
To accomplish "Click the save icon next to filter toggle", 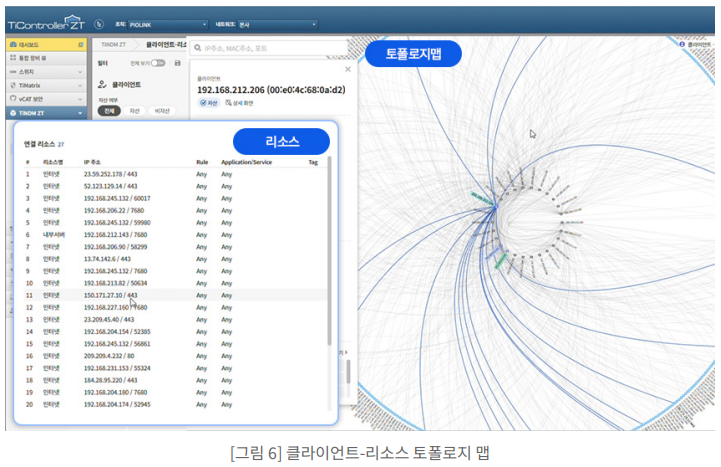I will click(177, 62).
